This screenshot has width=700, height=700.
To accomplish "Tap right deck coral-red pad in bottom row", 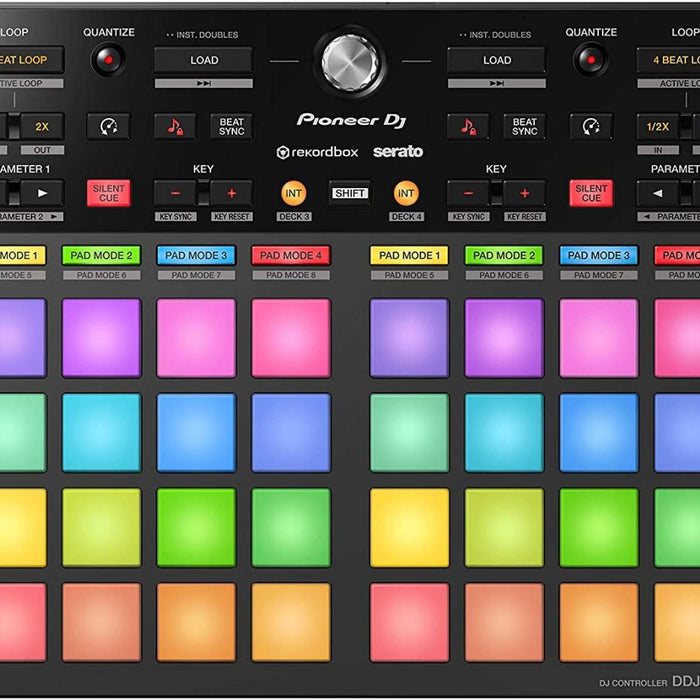I will [x=409, y=622].
